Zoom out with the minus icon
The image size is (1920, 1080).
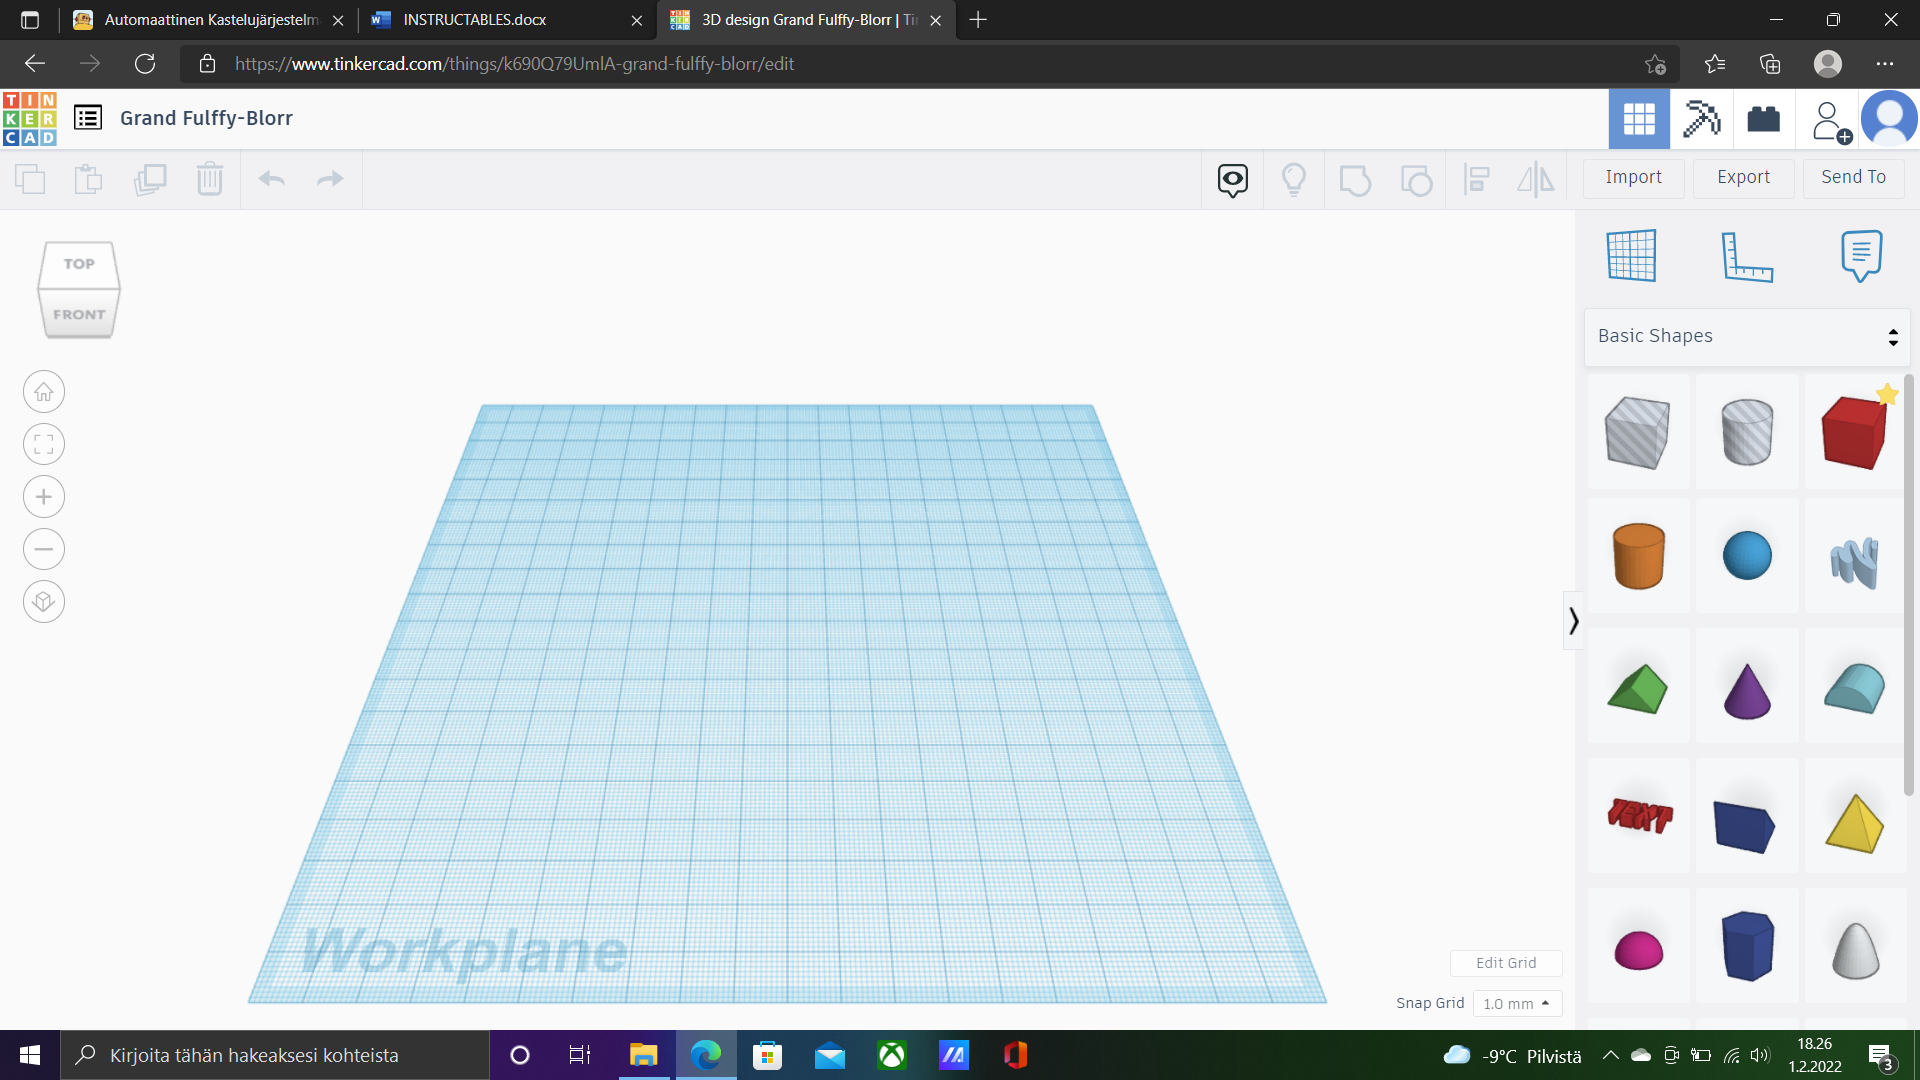(x=44, y=549)
